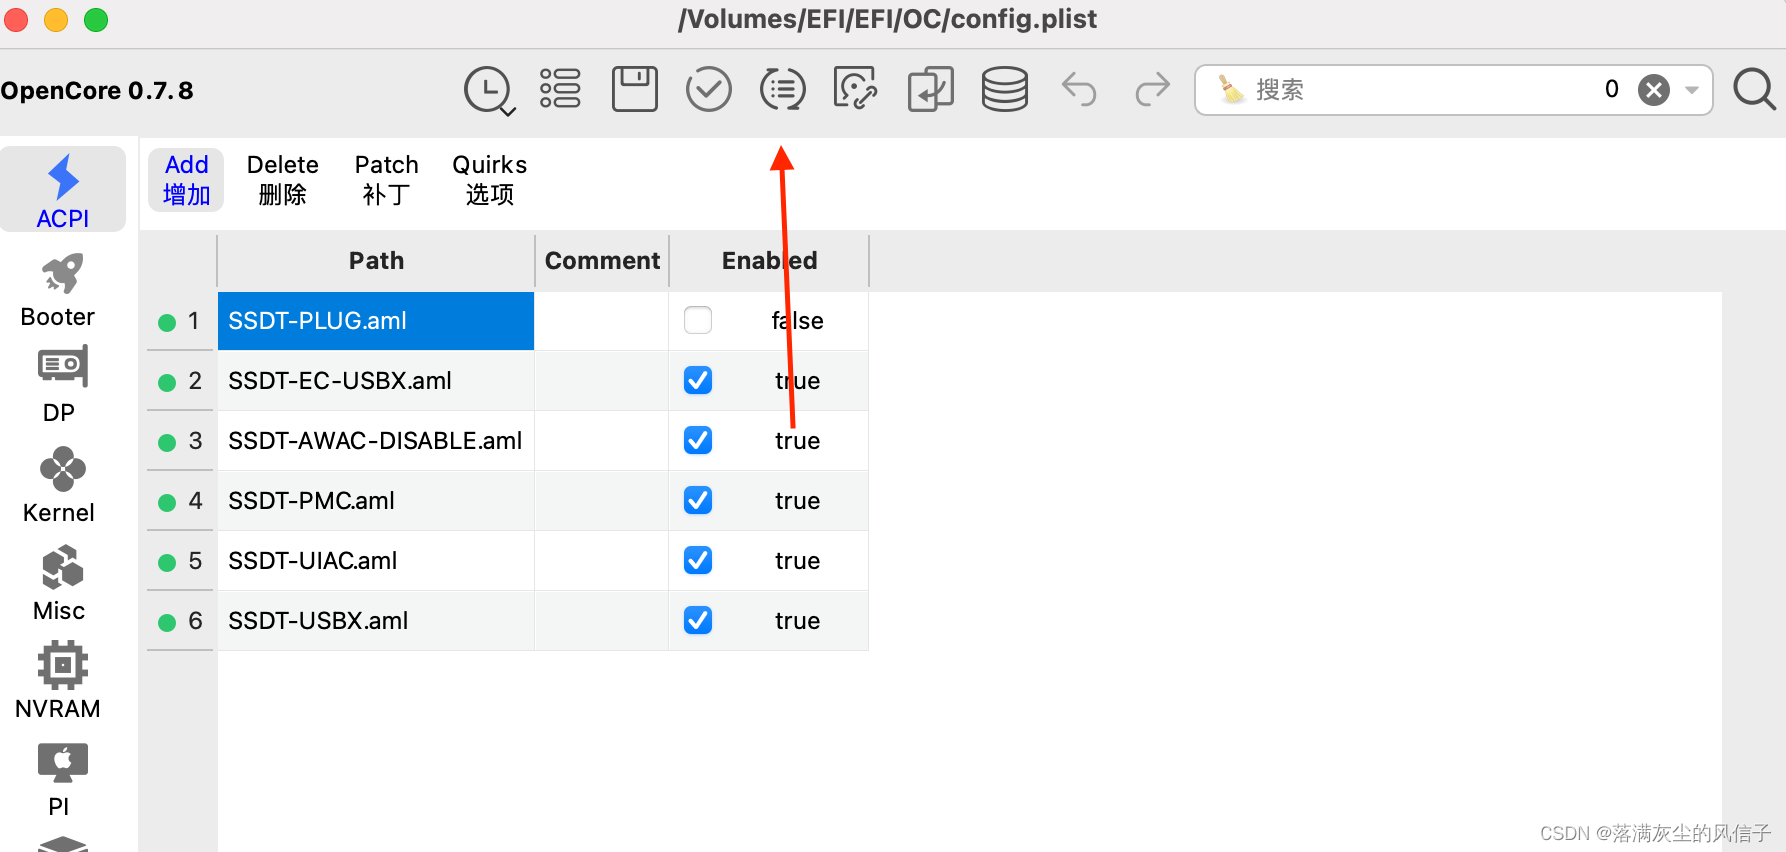Select the ACPI sidebar section

(x=63, y=190)
